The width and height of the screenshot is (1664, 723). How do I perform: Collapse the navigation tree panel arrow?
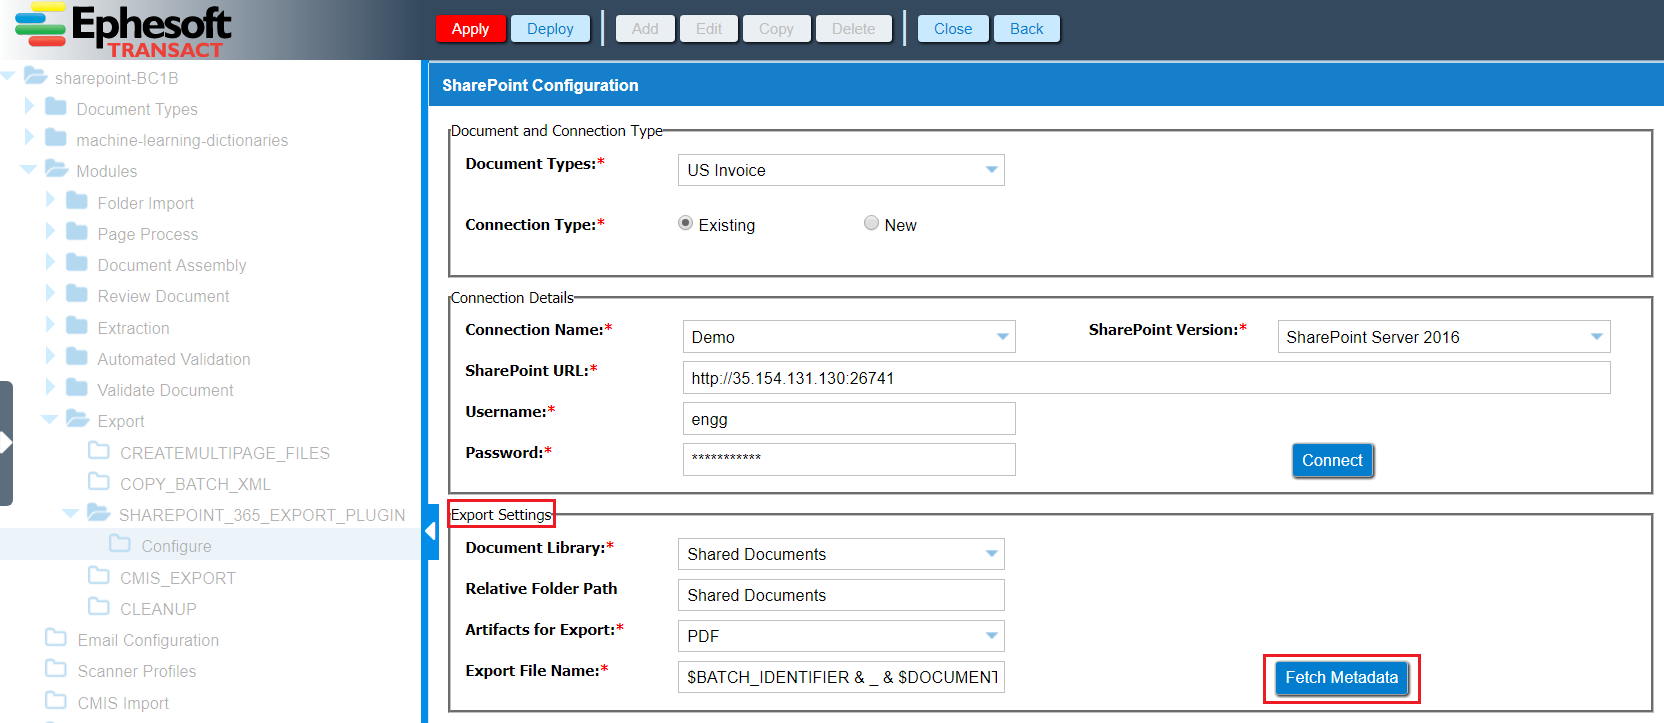[432, 531]
